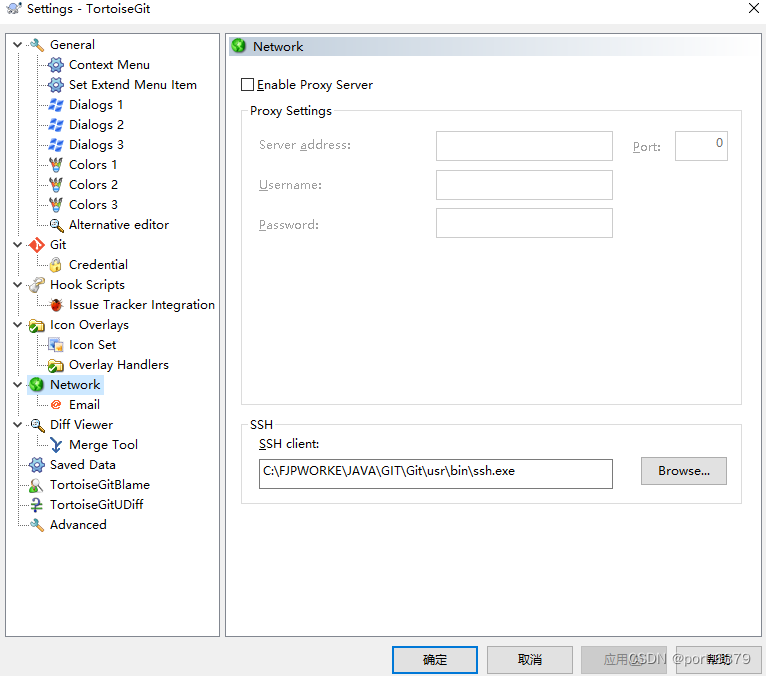The width and height of the screenshot is (766, 676).
Task: Select Alternative editor tree row
Action: click(x=119, y=225)
